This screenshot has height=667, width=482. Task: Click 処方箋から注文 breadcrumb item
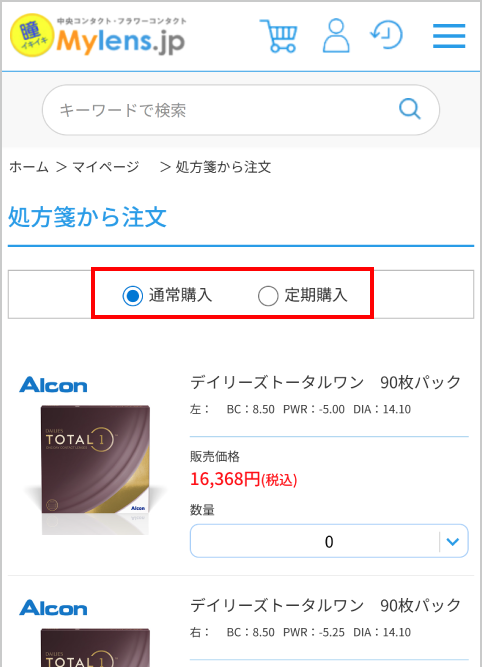coord(223,167)
